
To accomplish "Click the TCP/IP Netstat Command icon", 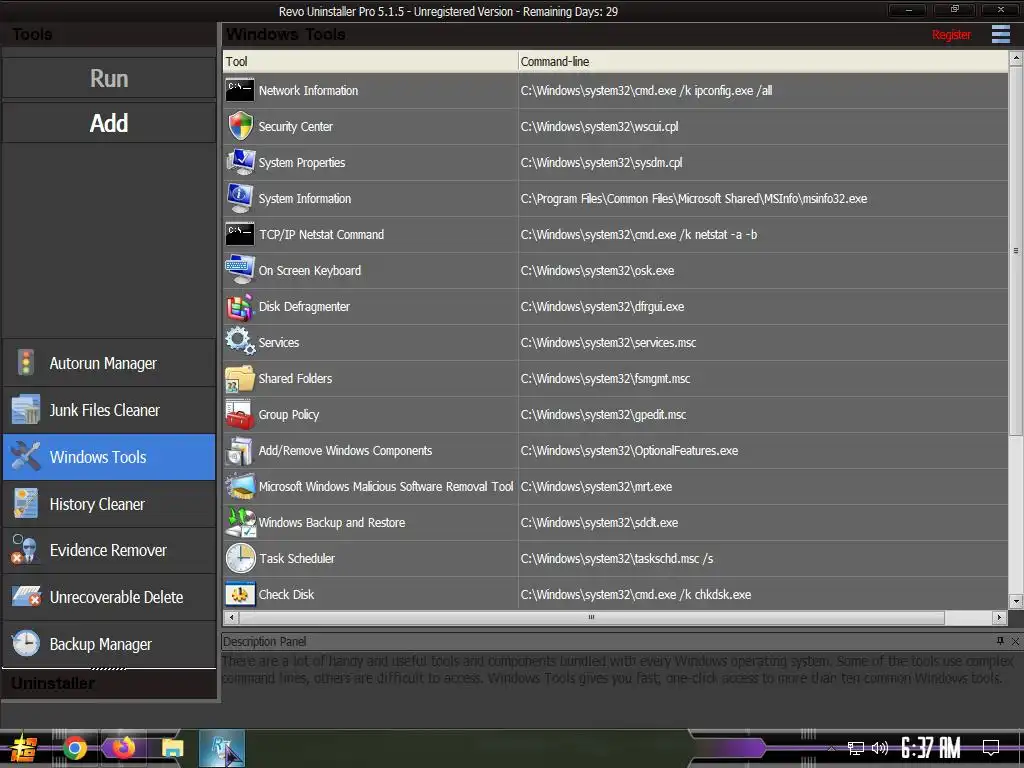I will [x=240, y=234].
